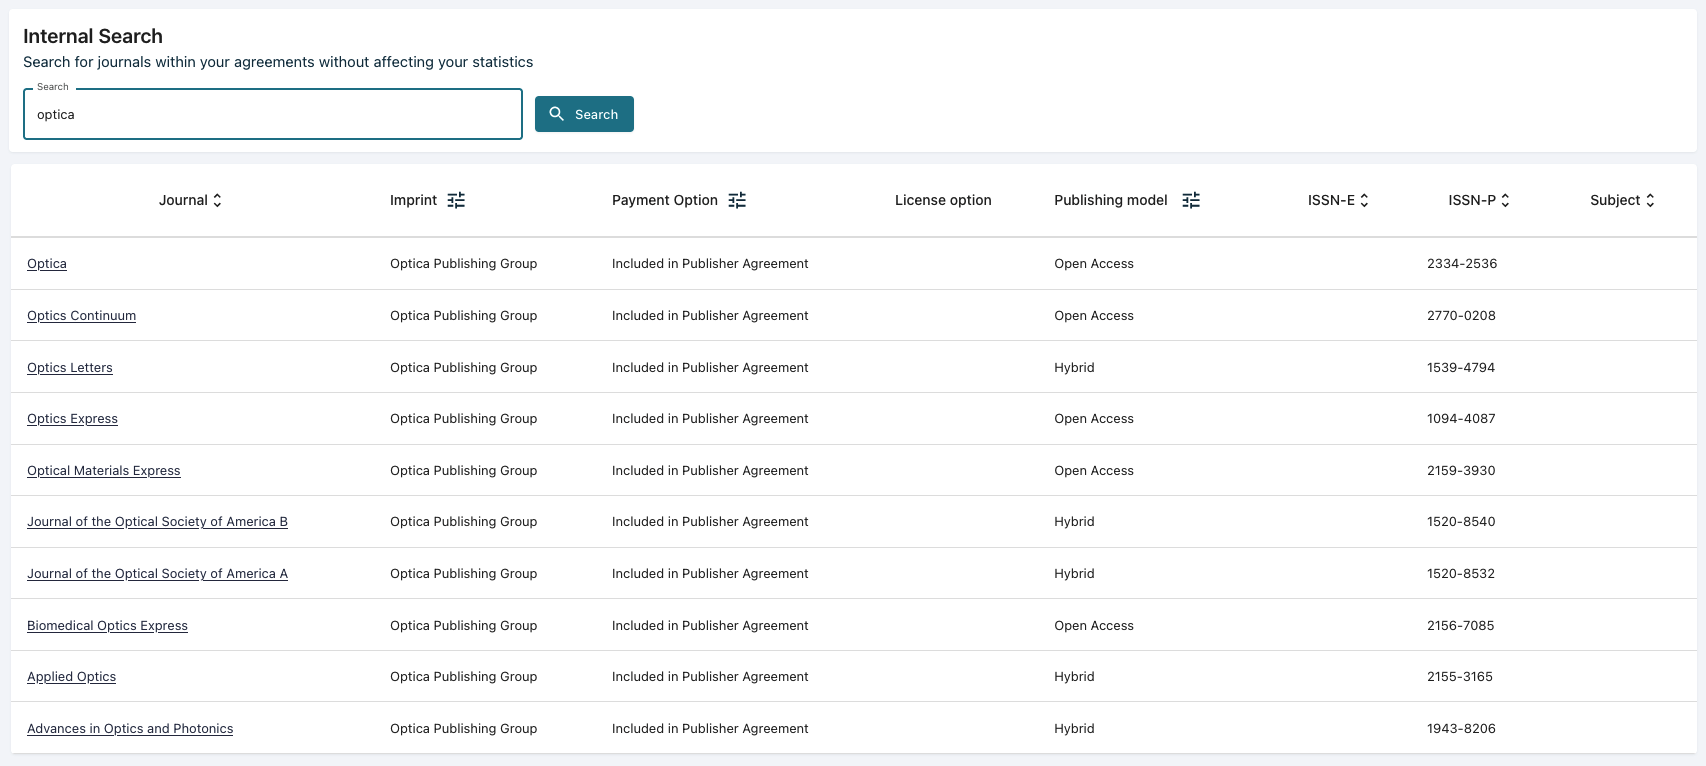
Task: Click Hybrid in the Optics Letters row
Action: click(x=1074, y=368)
